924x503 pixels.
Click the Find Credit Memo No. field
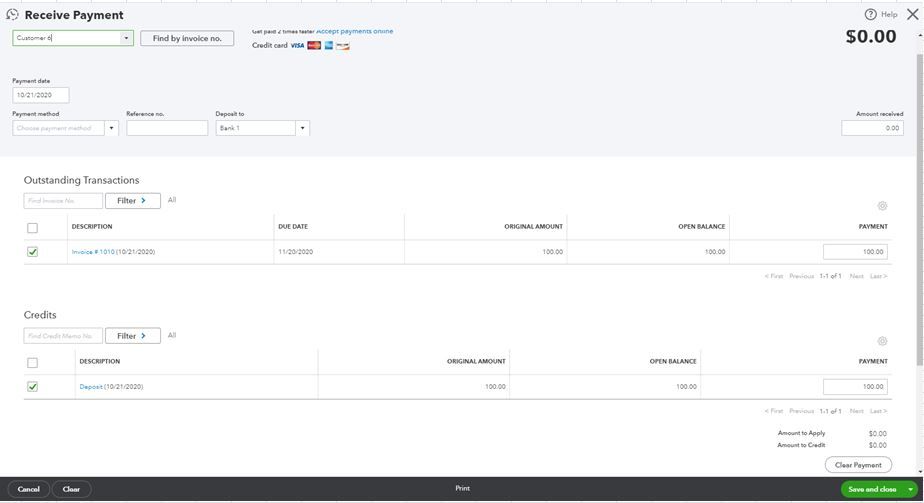tap(63, 336)
